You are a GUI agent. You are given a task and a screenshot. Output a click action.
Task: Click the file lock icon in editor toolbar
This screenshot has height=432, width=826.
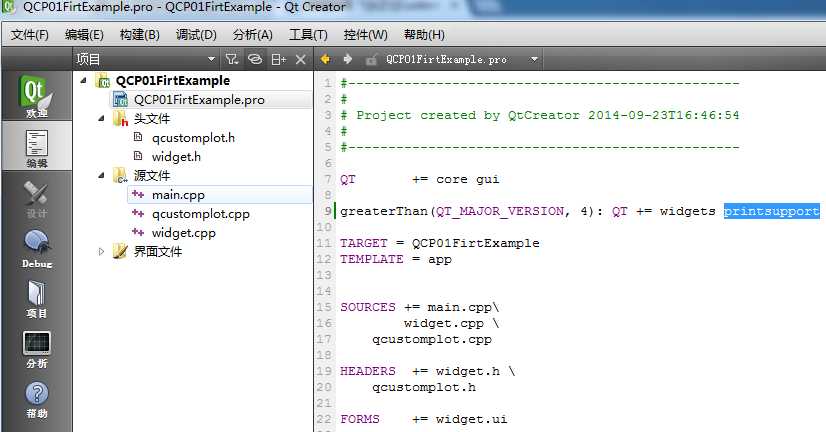click(371, 60)
